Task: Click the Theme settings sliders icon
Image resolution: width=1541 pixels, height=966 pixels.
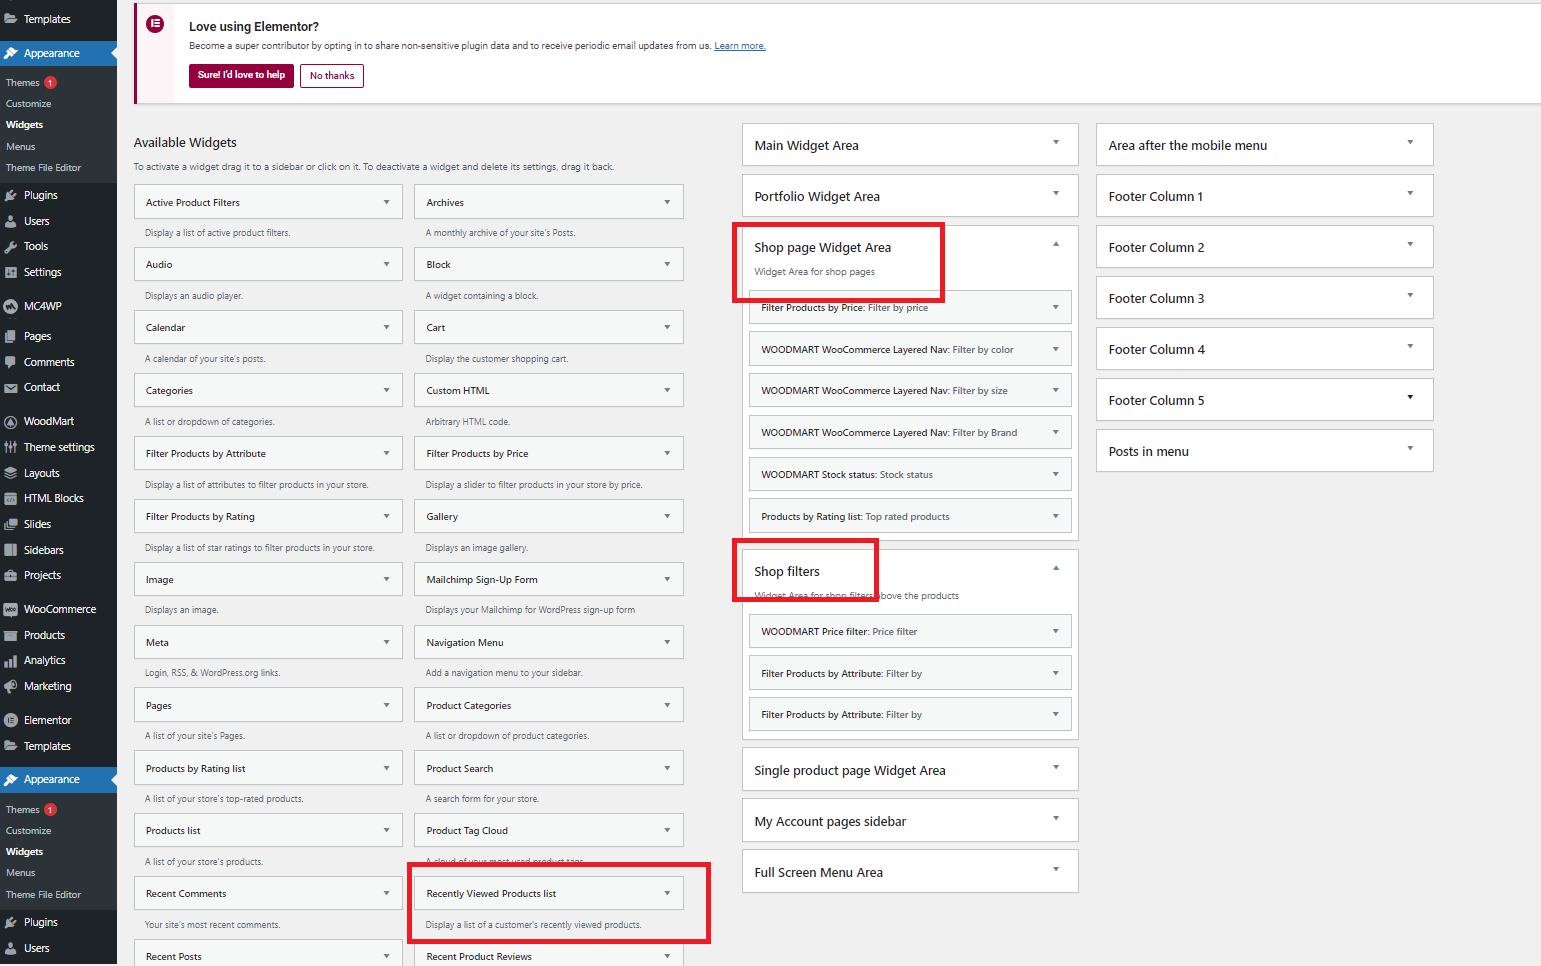Action: click(x=11, y=447)
